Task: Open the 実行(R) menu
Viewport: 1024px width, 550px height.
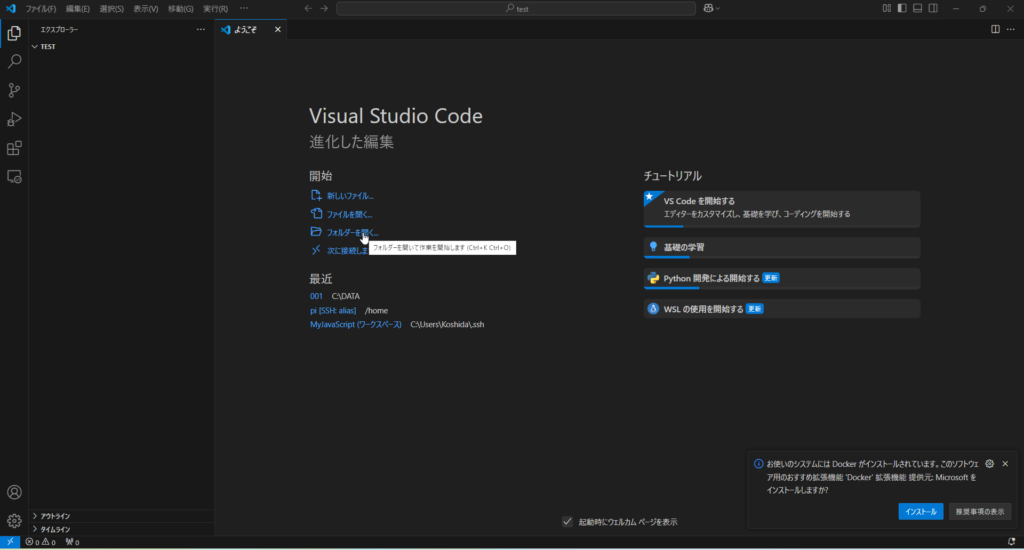Action: [216, 8]
